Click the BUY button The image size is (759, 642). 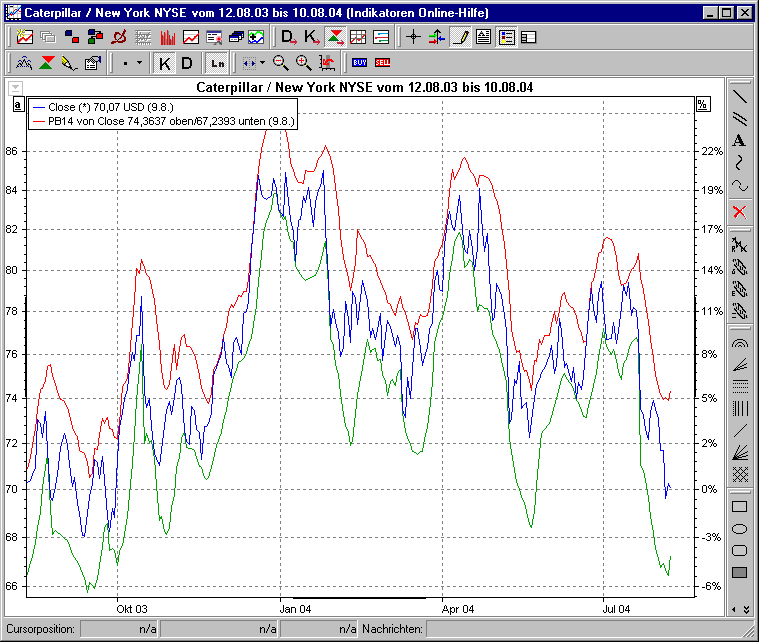[x=360, y=63]
